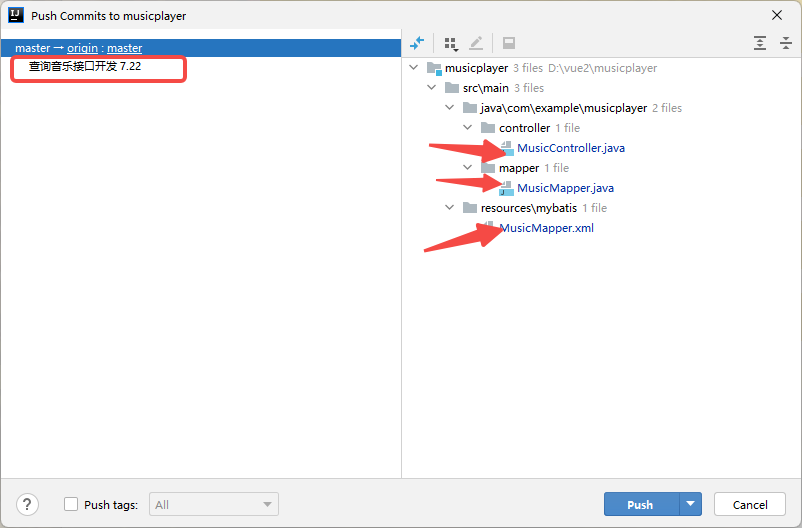This screenshot has width=802, height=528.
Task: Select the 'controller' folder label
Action: (525, 128)
